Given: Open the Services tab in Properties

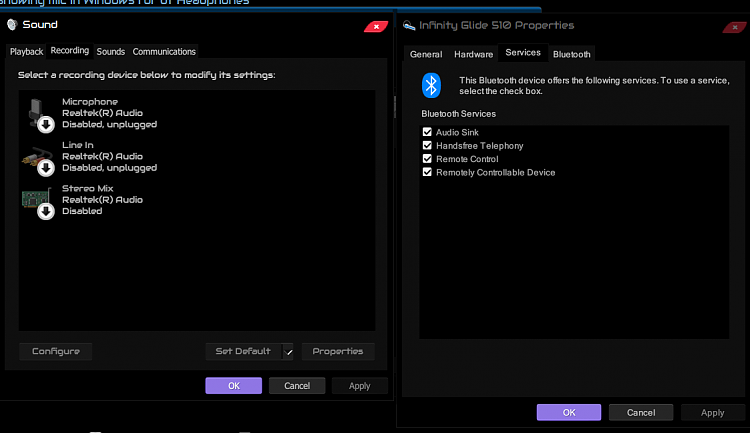Looking at the screenshot, I should (523, 53).
